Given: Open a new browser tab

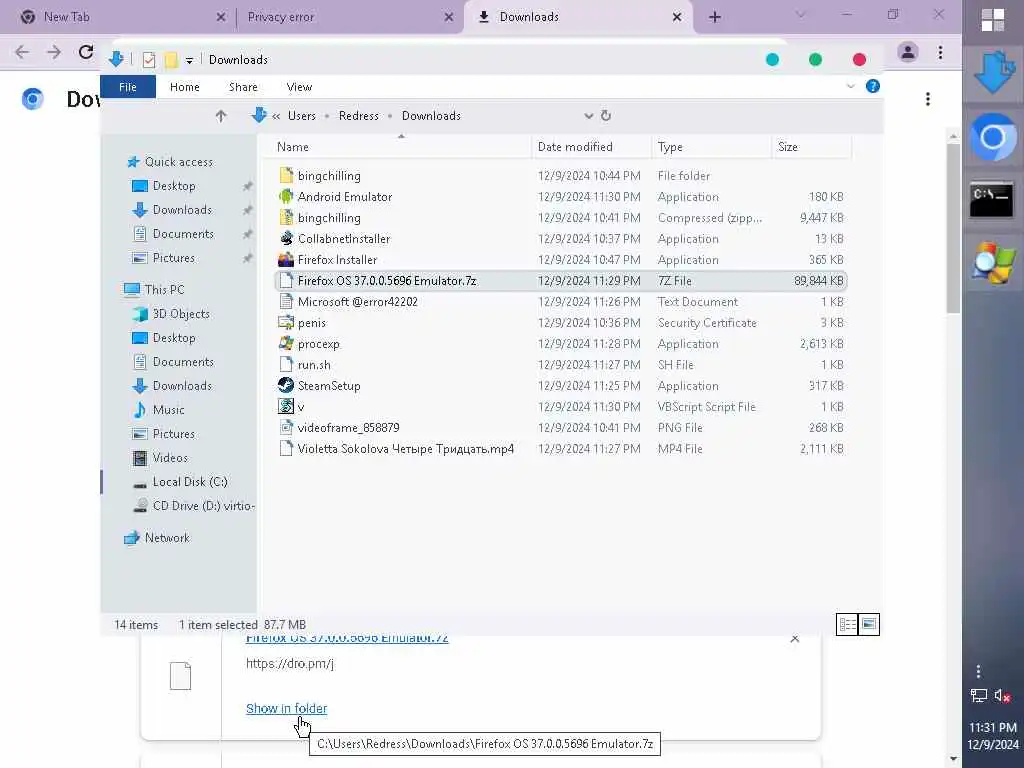Looking at the screenshot, I should coord(715,17).
